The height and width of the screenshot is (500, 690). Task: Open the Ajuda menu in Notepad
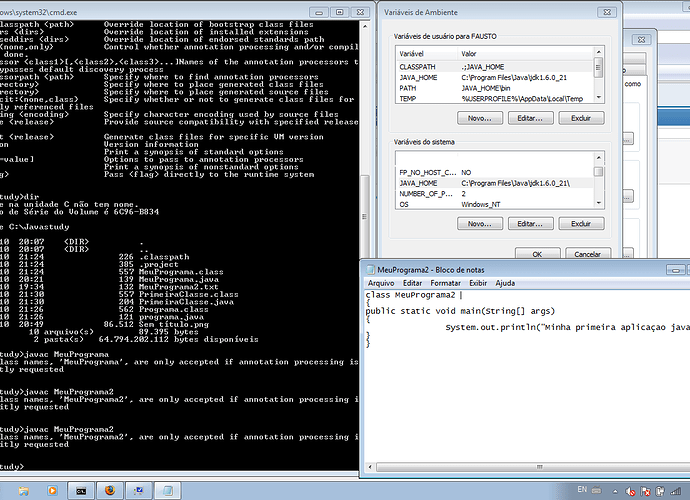coord(505,283)
